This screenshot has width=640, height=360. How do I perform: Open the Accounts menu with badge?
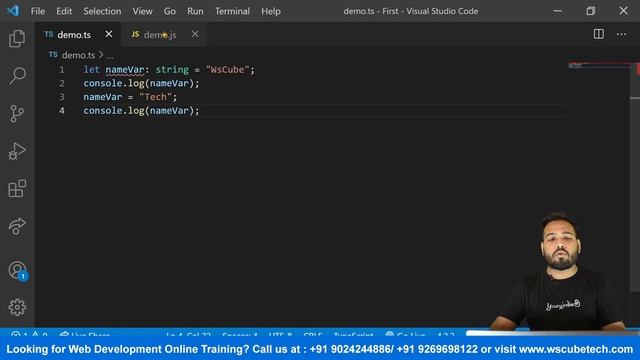pyautogui.click(x=18, y=270)
